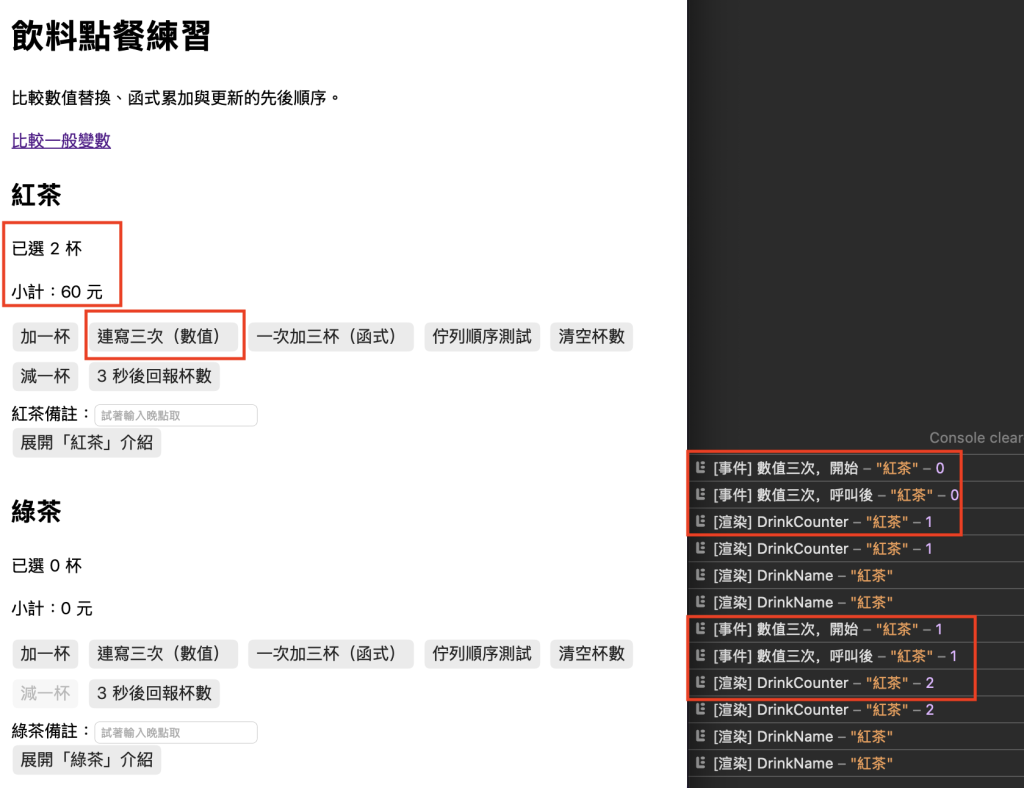Focus the 綠茶備註 input field

coord(176,733)
